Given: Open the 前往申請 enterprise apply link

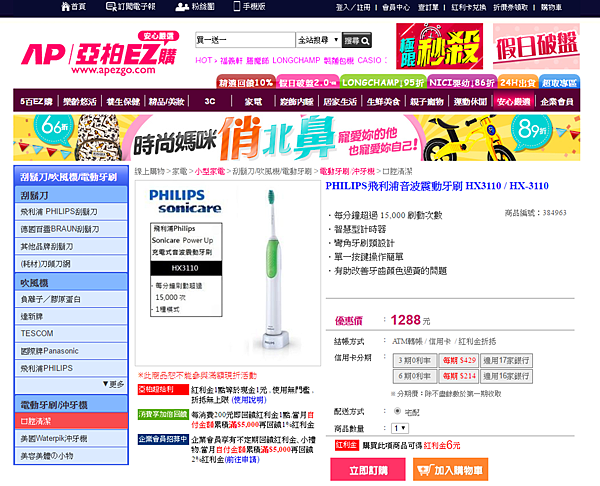Looking at the screenshot, I should click(x=242, y=459).
